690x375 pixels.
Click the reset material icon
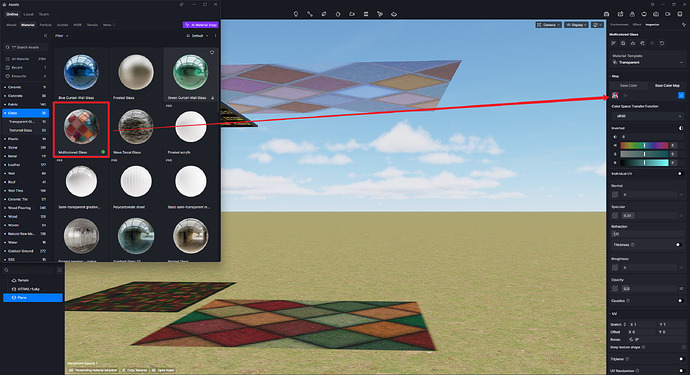coord(662,43)
